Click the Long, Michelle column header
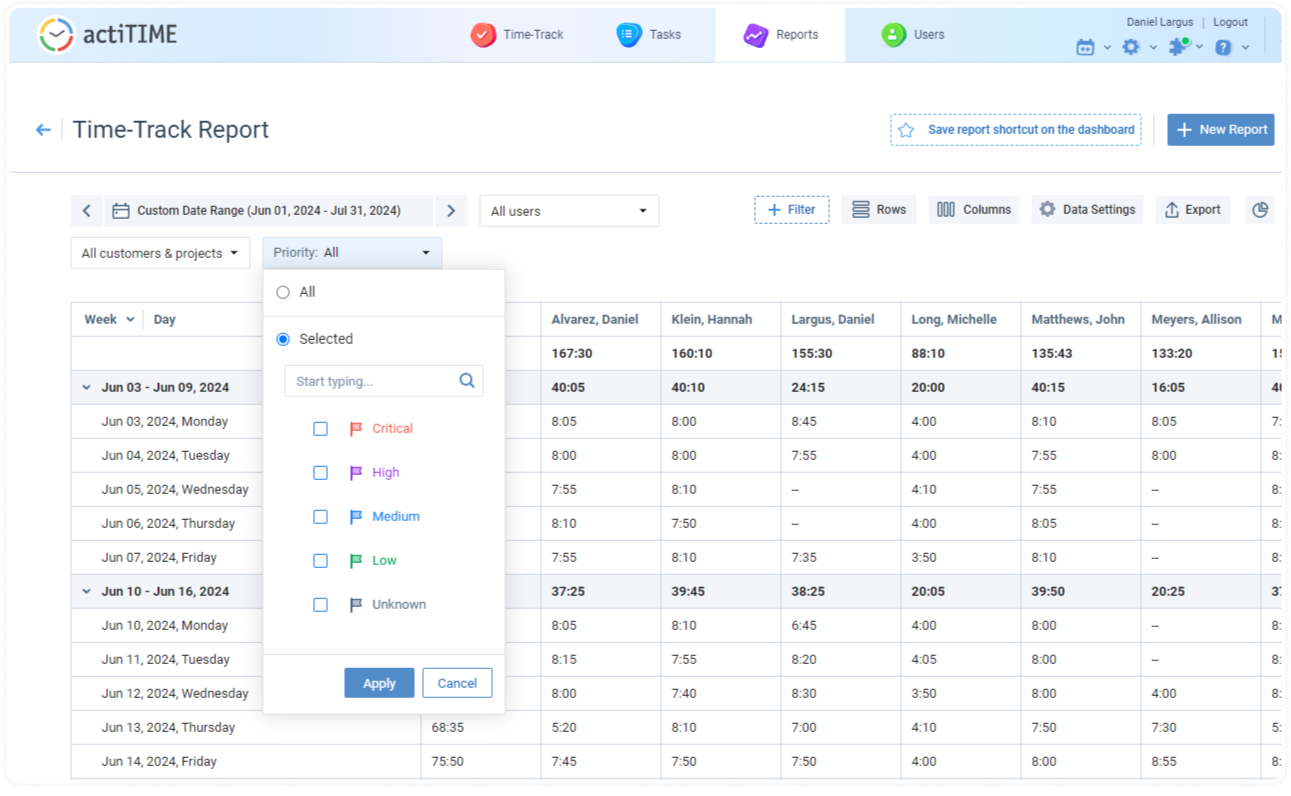1291x796 pixels. pyautogui.click(x=954, y=320)
